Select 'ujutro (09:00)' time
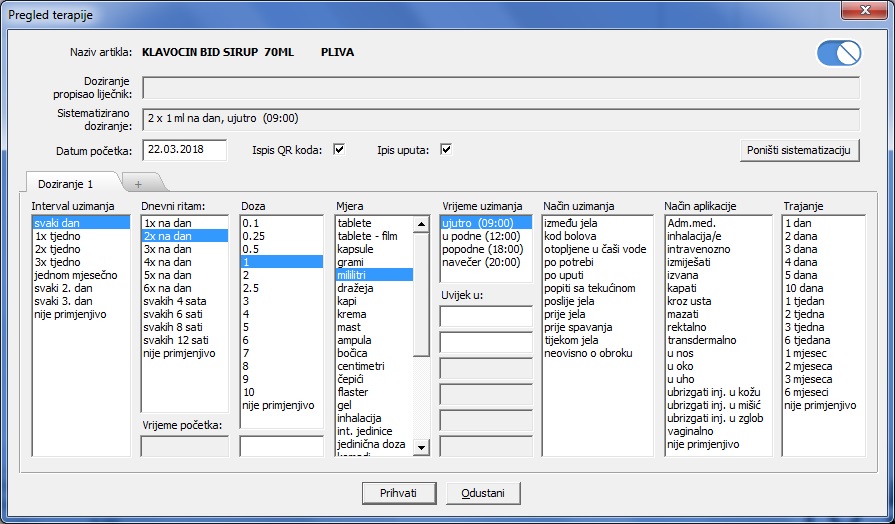The height and width of the screenshot is (524, 895). click(486, 223)
